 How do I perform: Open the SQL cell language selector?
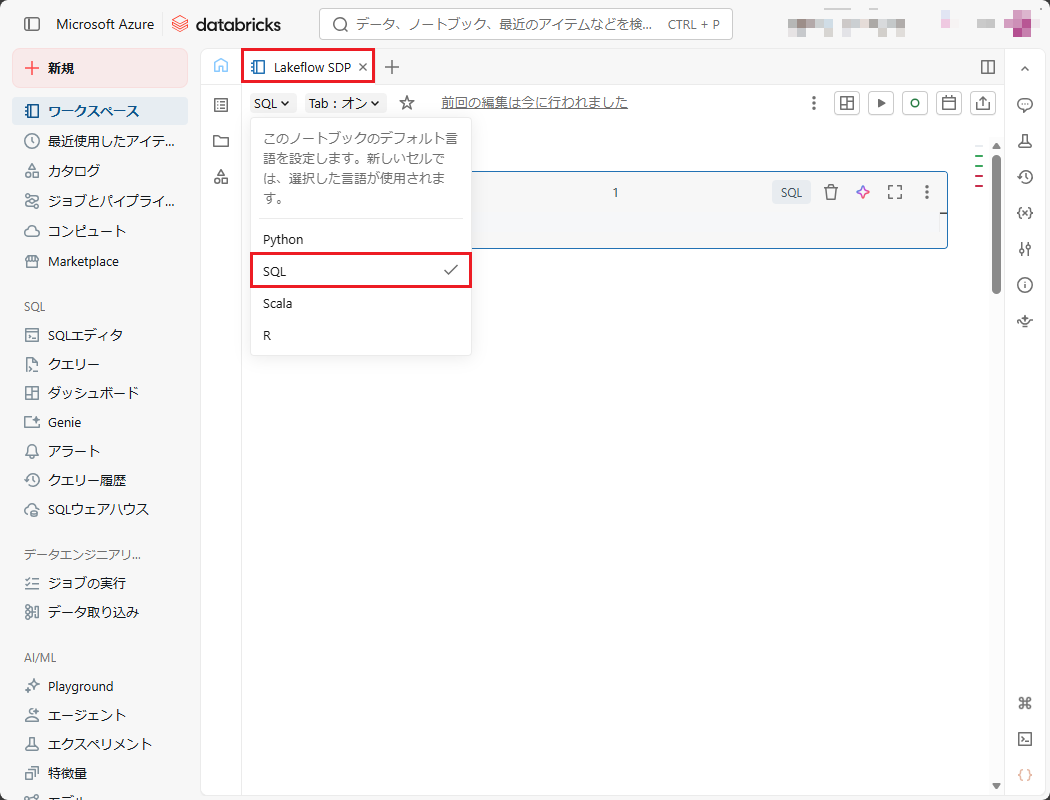click(791, 192)
